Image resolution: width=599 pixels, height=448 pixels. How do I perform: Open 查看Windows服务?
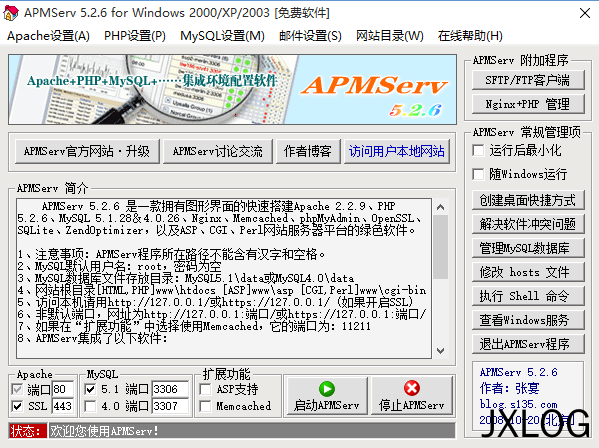(528, 320)
